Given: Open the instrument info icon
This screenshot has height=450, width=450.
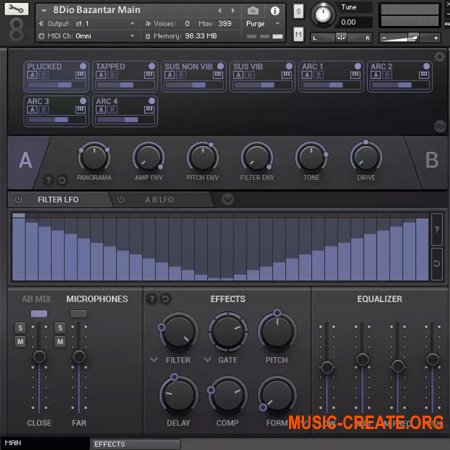Looking at the screenshot, I should (x=275, y=11).
